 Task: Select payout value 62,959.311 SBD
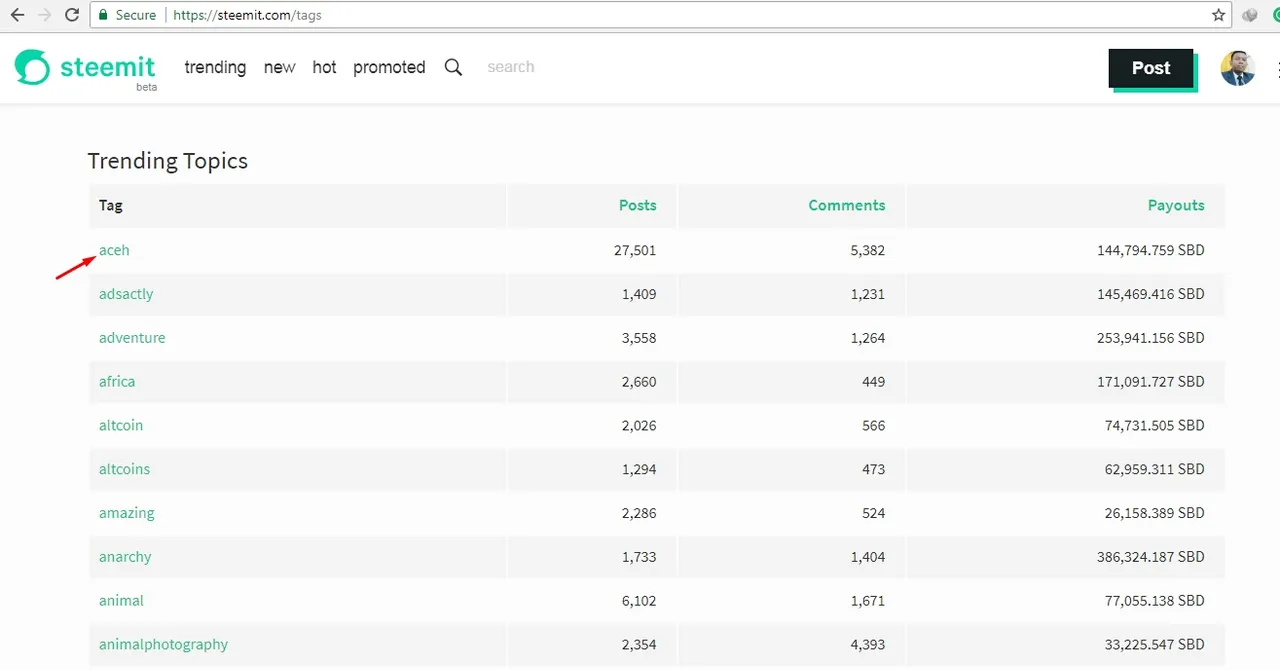[1155, 469]
